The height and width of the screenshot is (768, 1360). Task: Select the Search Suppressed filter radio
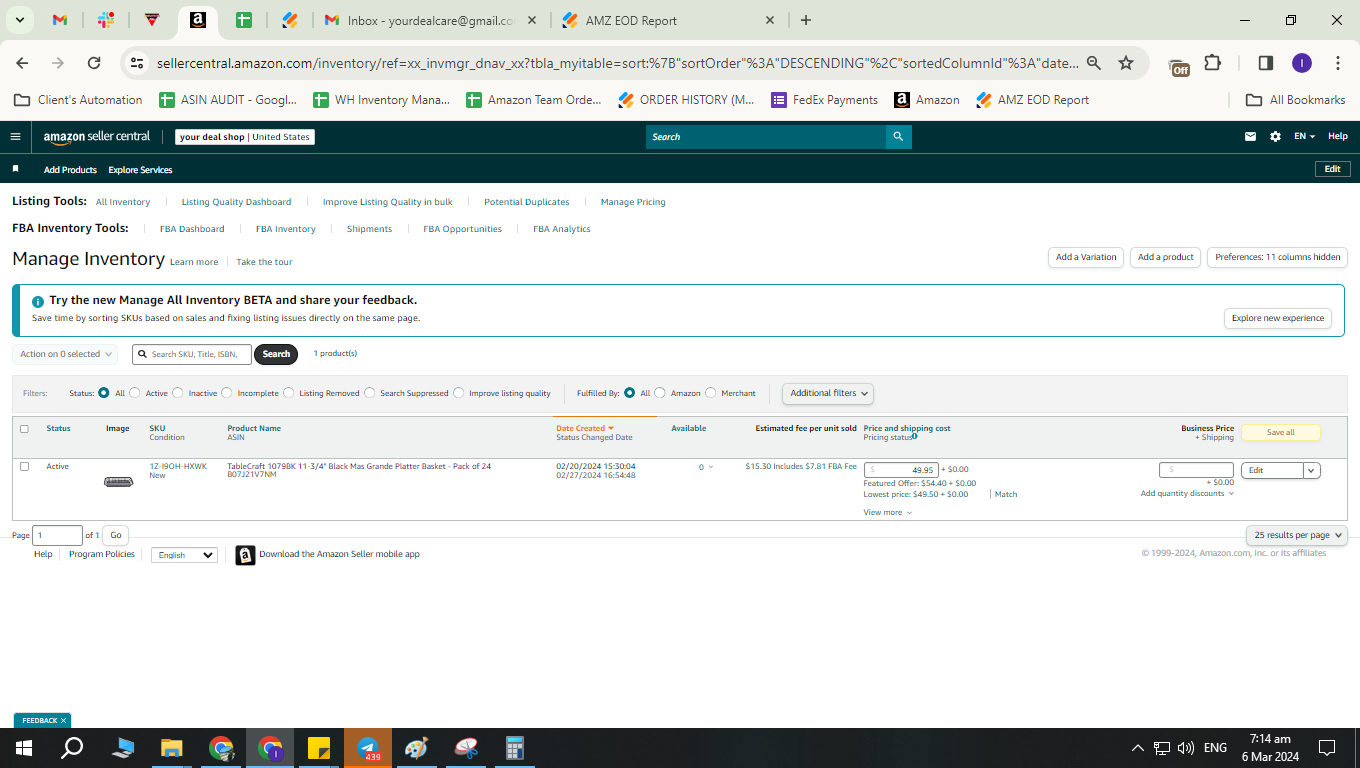coord(370,393)
